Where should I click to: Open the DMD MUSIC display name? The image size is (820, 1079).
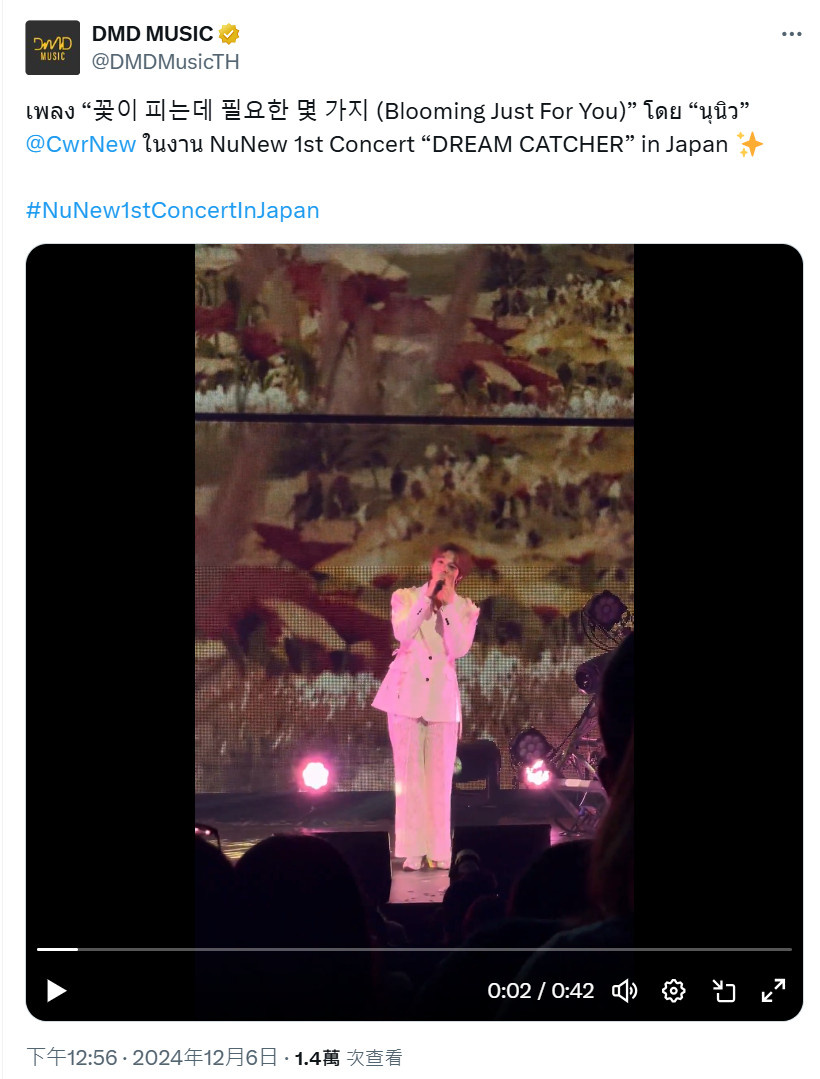point(153,34)
